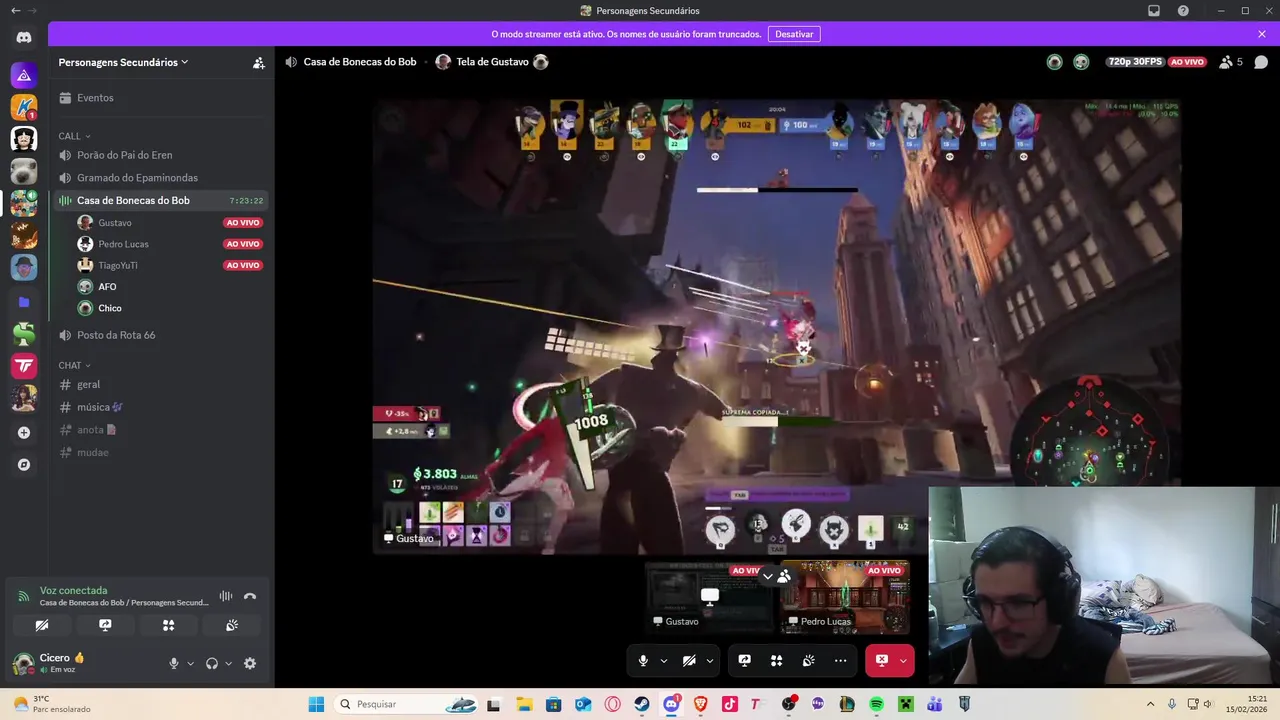
Task: Open the geral text channel
Action: click(160, 384)
